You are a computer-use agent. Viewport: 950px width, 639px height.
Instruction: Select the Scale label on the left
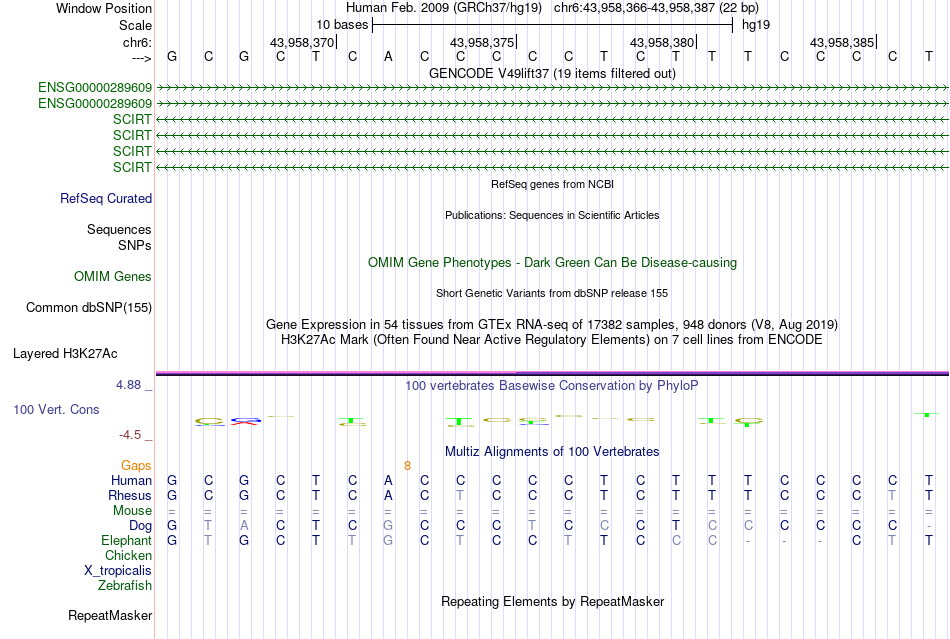[x=136, y=25]
